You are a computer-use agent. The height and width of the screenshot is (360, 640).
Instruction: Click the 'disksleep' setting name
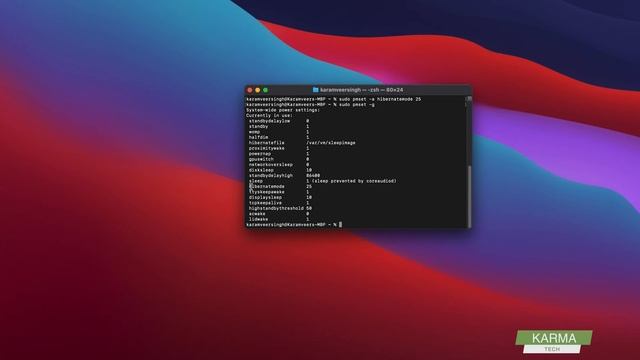pyautogui.click(x=261, y=170)
